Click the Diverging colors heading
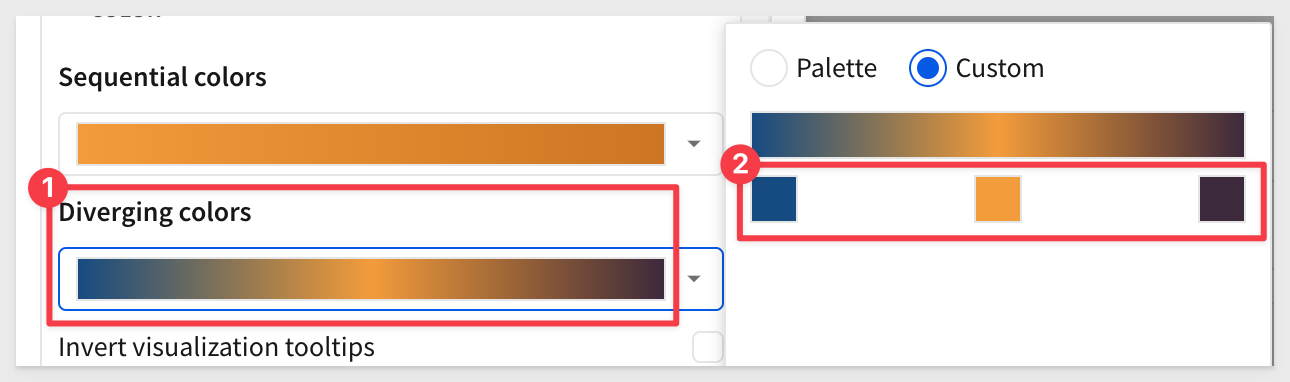1290x382 pixels. (x=155, y=212)
